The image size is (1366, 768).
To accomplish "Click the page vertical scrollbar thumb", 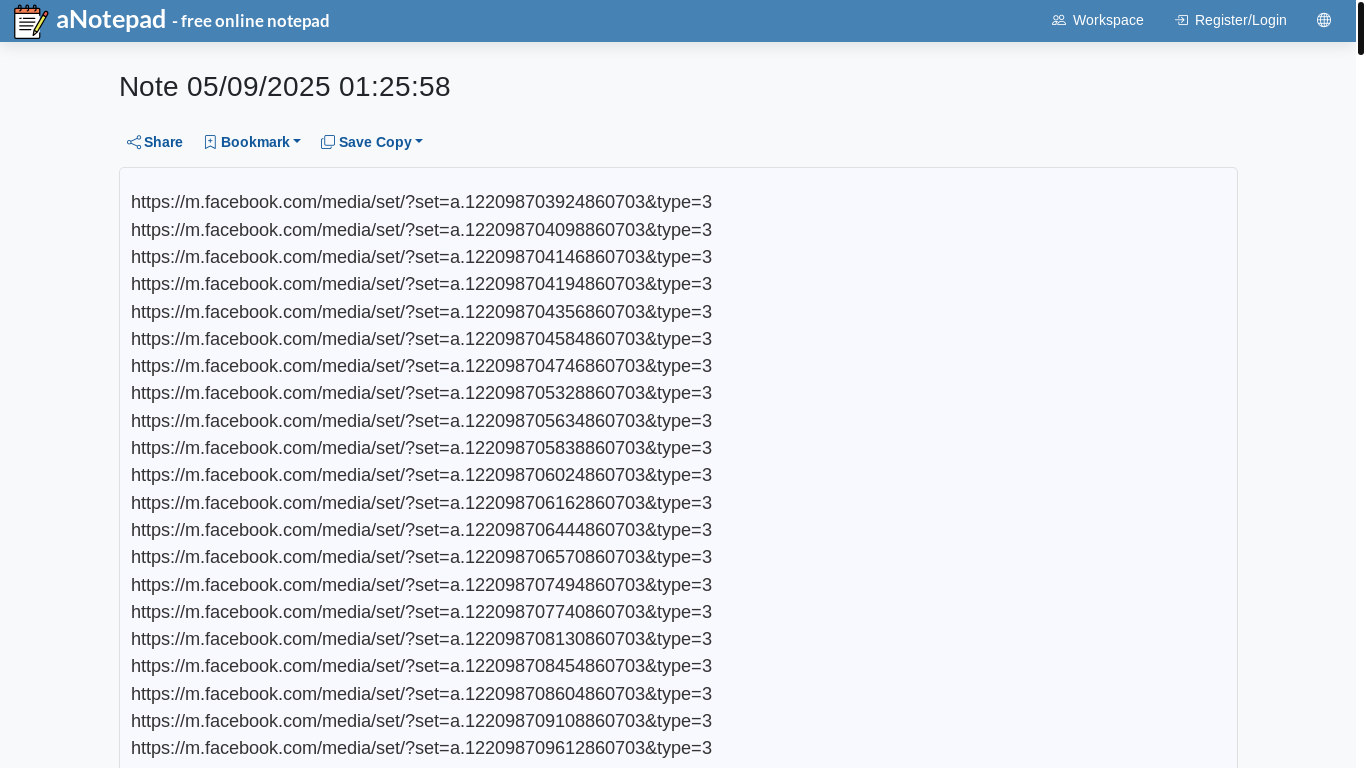I will point(1361,28).
